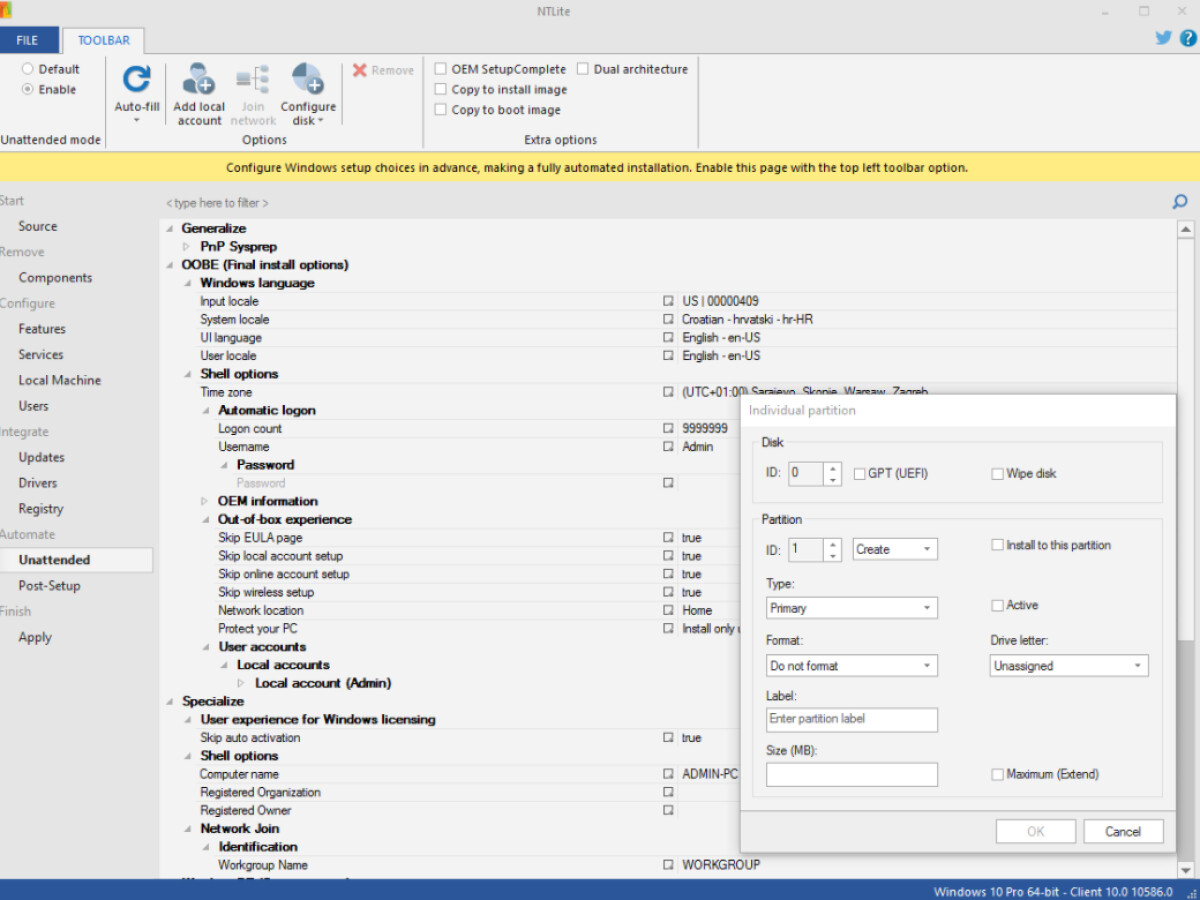Click the edit icon beside Username Admin

(x=668, y=446)
